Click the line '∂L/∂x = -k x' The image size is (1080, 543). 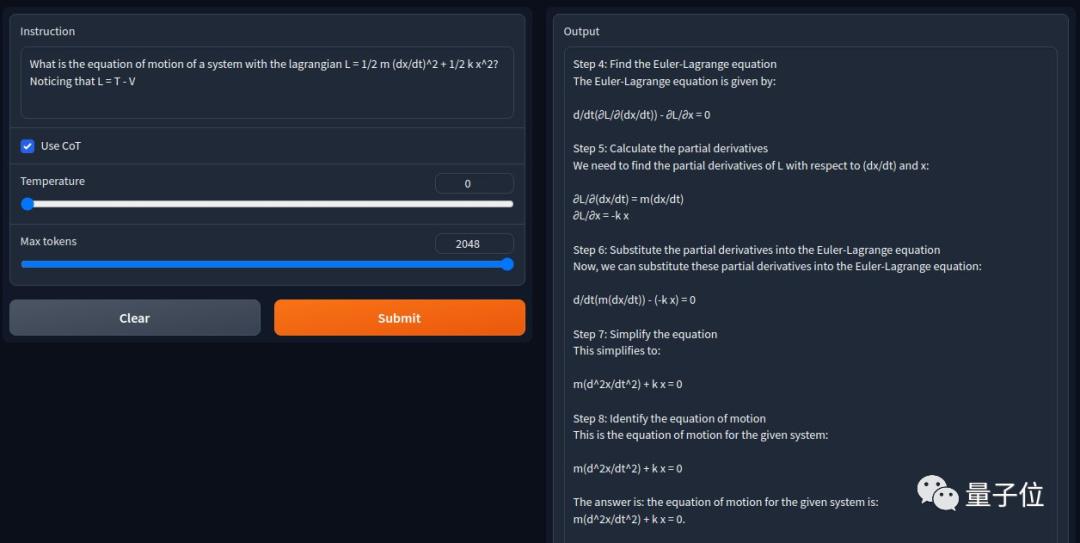click(601, 216)
